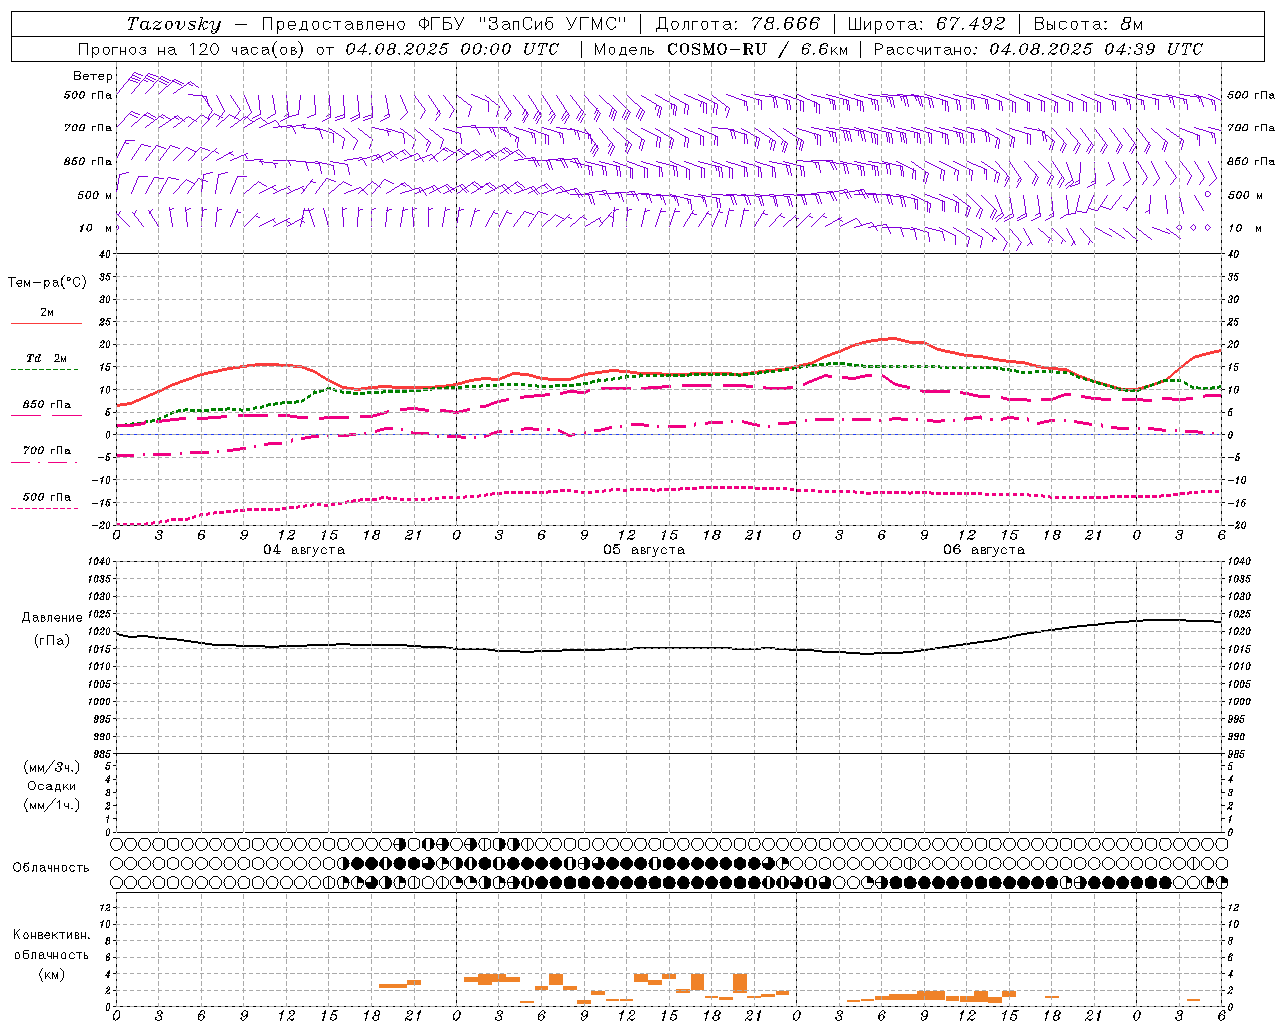
Task: Click the 500 гПа temperature legend label
Action: point(47,497)
